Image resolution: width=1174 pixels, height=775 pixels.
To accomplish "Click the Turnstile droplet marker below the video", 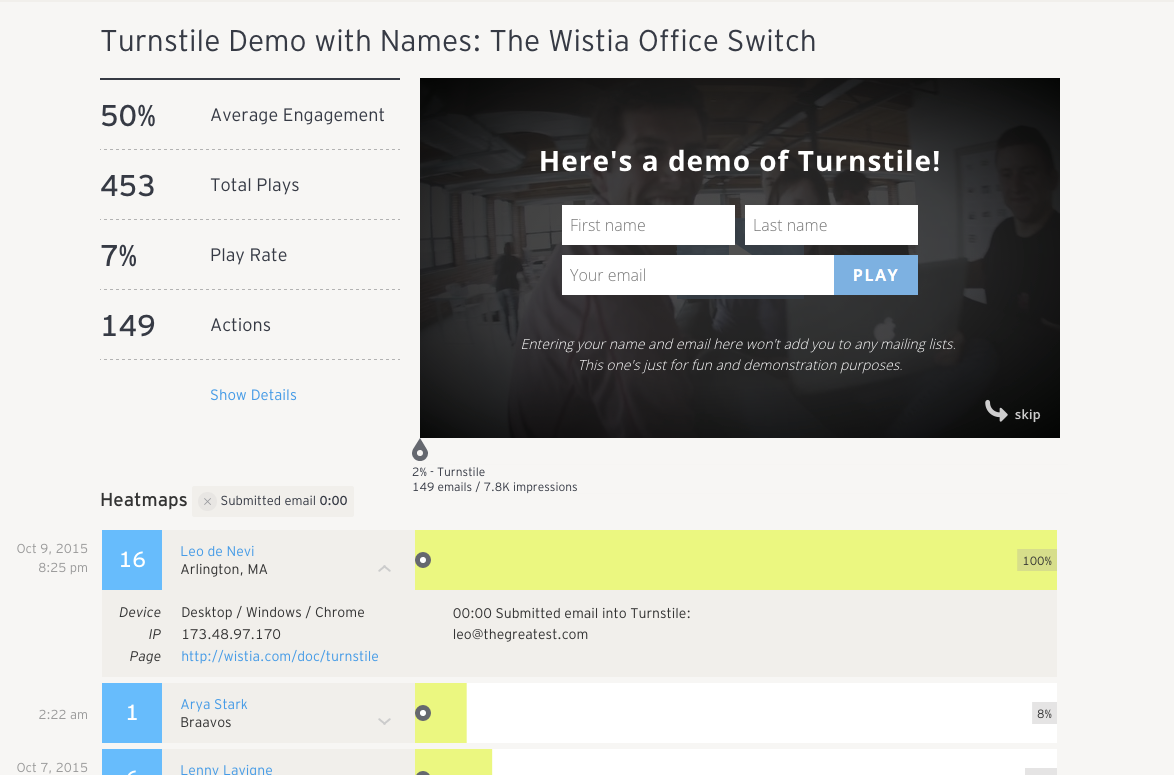I will pyautogui.click(x=420, y=450).
